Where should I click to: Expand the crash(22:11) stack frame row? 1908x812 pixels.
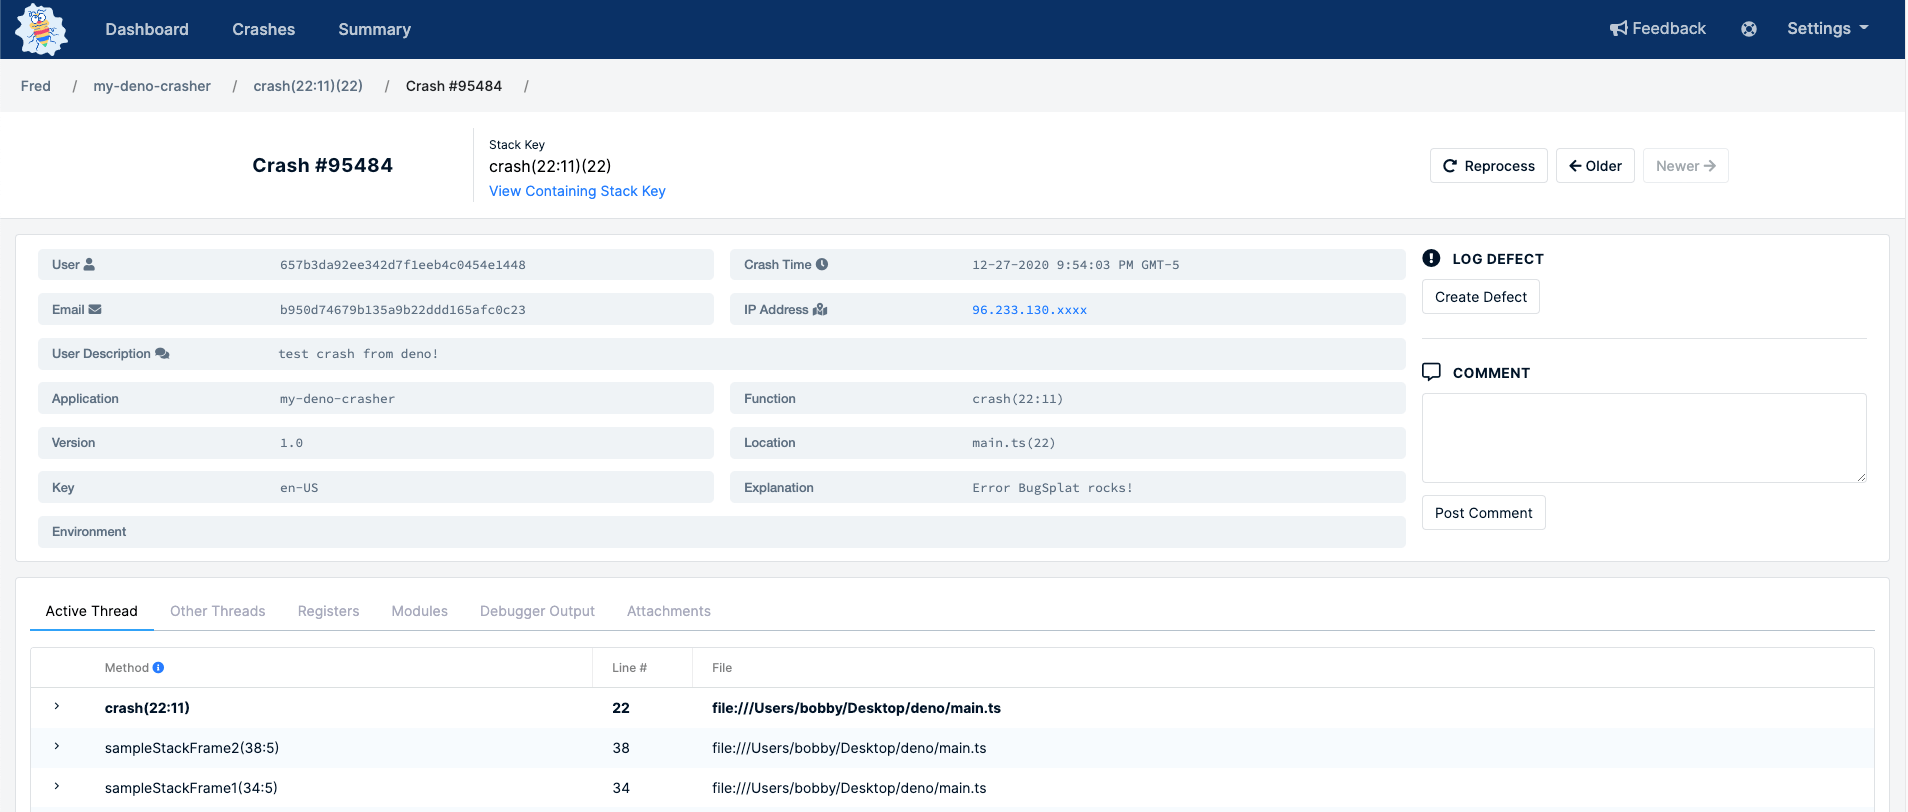pos(57,707)
